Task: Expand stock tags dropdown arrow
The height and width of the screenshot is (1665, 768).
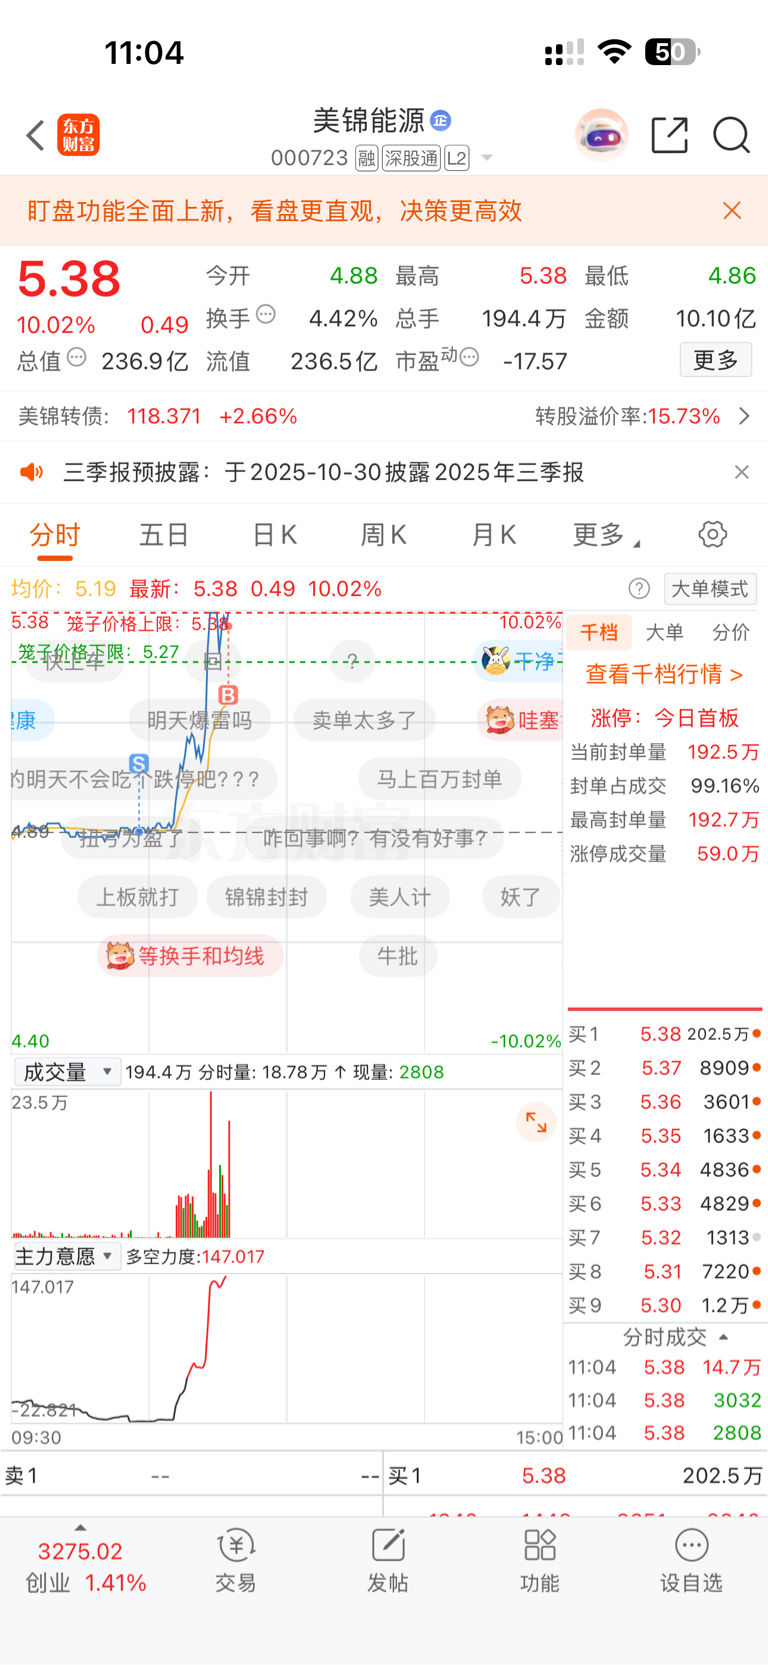Action: tap(487, 158)
